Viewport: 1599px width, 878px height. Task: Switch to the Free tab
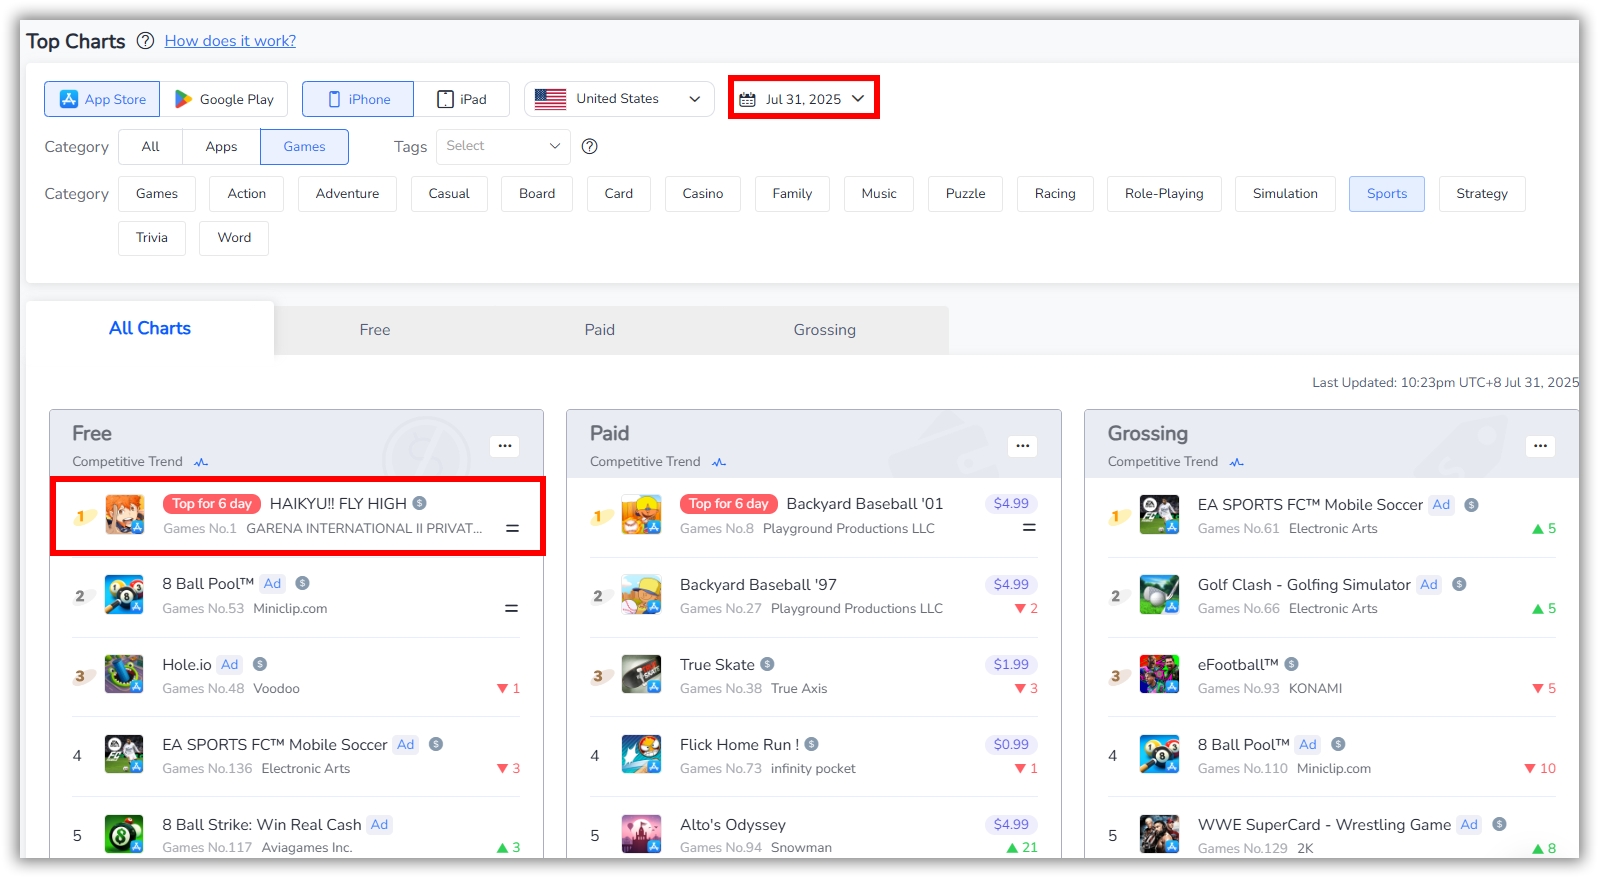coord(375,330)
